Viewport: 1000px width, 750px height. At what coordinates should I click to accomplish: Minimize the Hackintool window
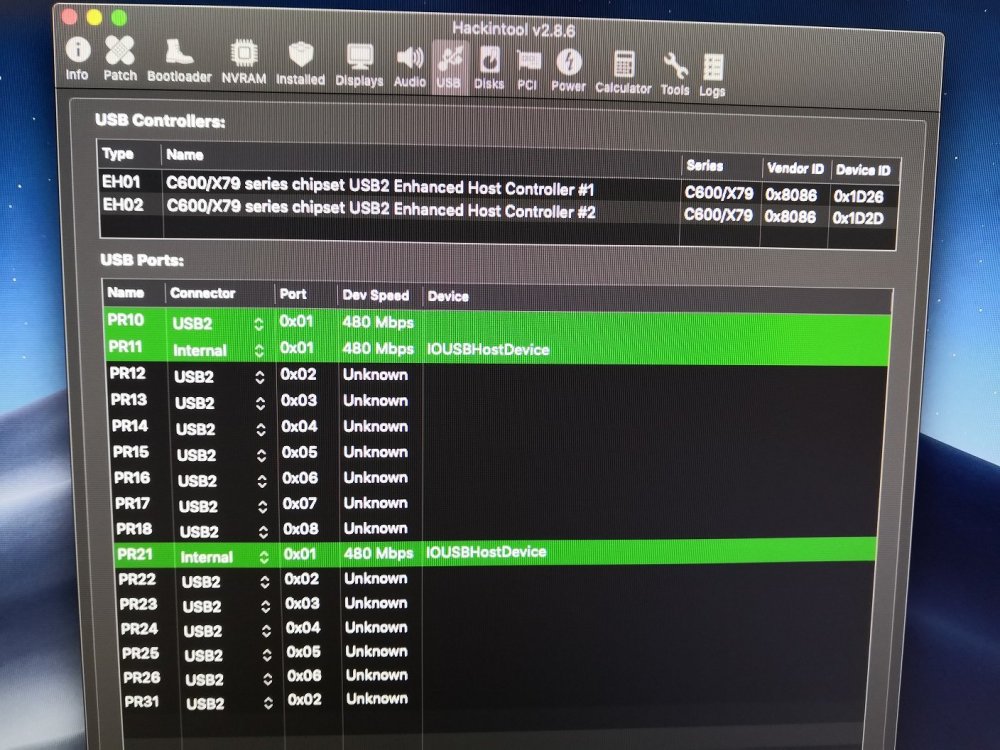coord(94,17)
